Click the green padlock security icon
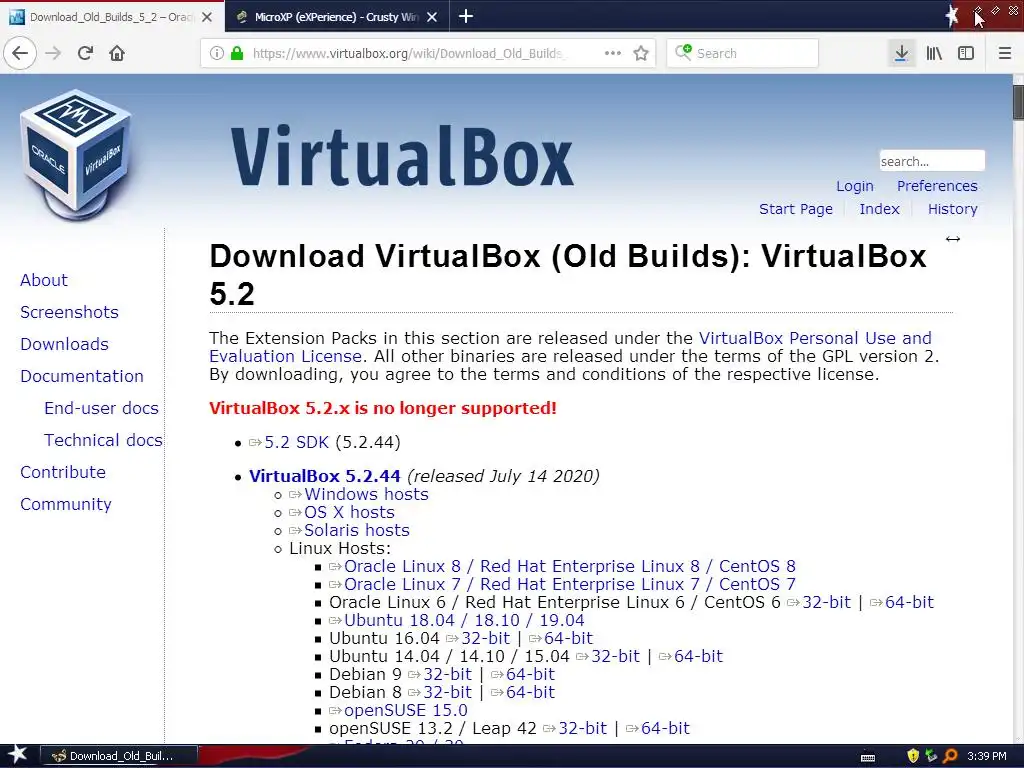This screenshot has height=768, width=1024. pyautogui.click(x=237, y=53)
